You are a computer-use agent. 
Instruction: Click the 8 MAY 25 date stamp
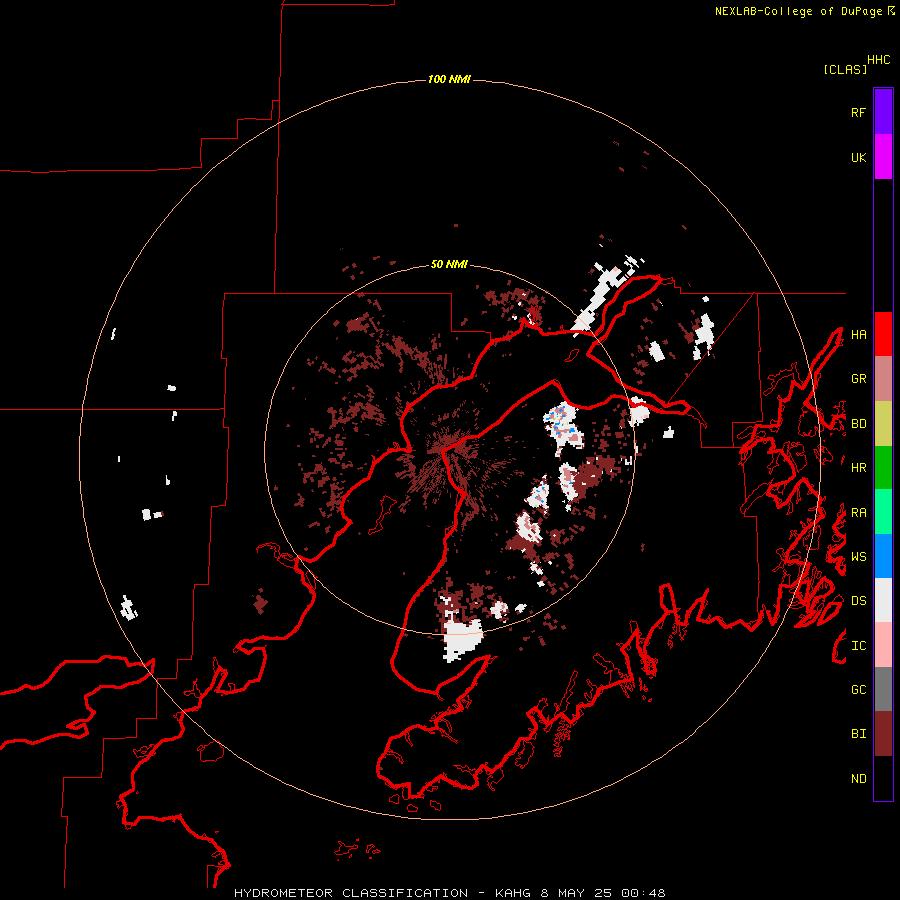coord(576,893)
